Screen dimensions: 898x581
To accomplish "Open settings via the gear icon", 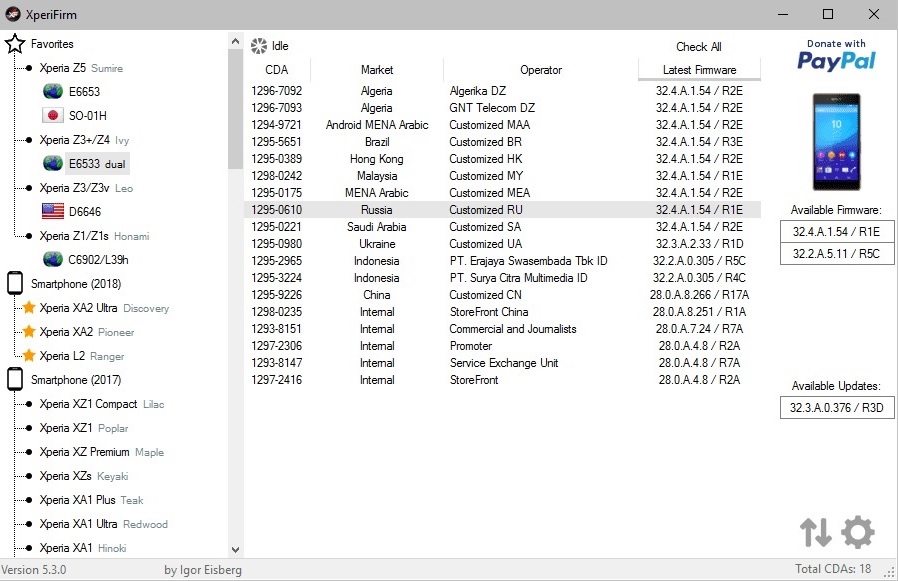I will [x=857, y=532].
